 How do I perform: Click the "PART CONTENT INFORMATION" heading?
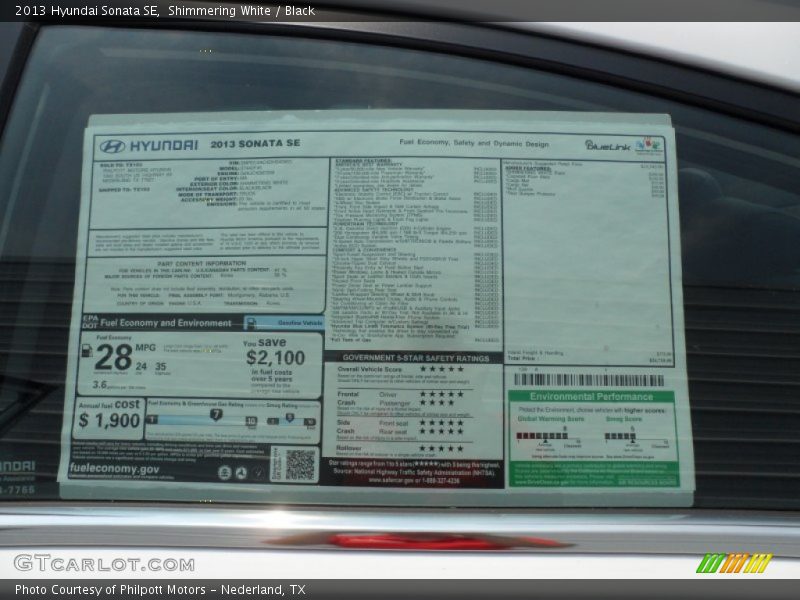pyautogui.click(x=202, y=263)
